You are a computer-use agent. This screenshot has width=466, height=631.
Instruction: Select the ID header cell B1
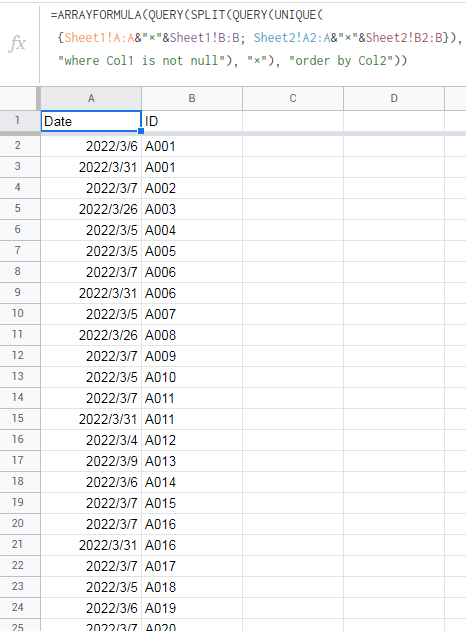click(x=192, y=121)
